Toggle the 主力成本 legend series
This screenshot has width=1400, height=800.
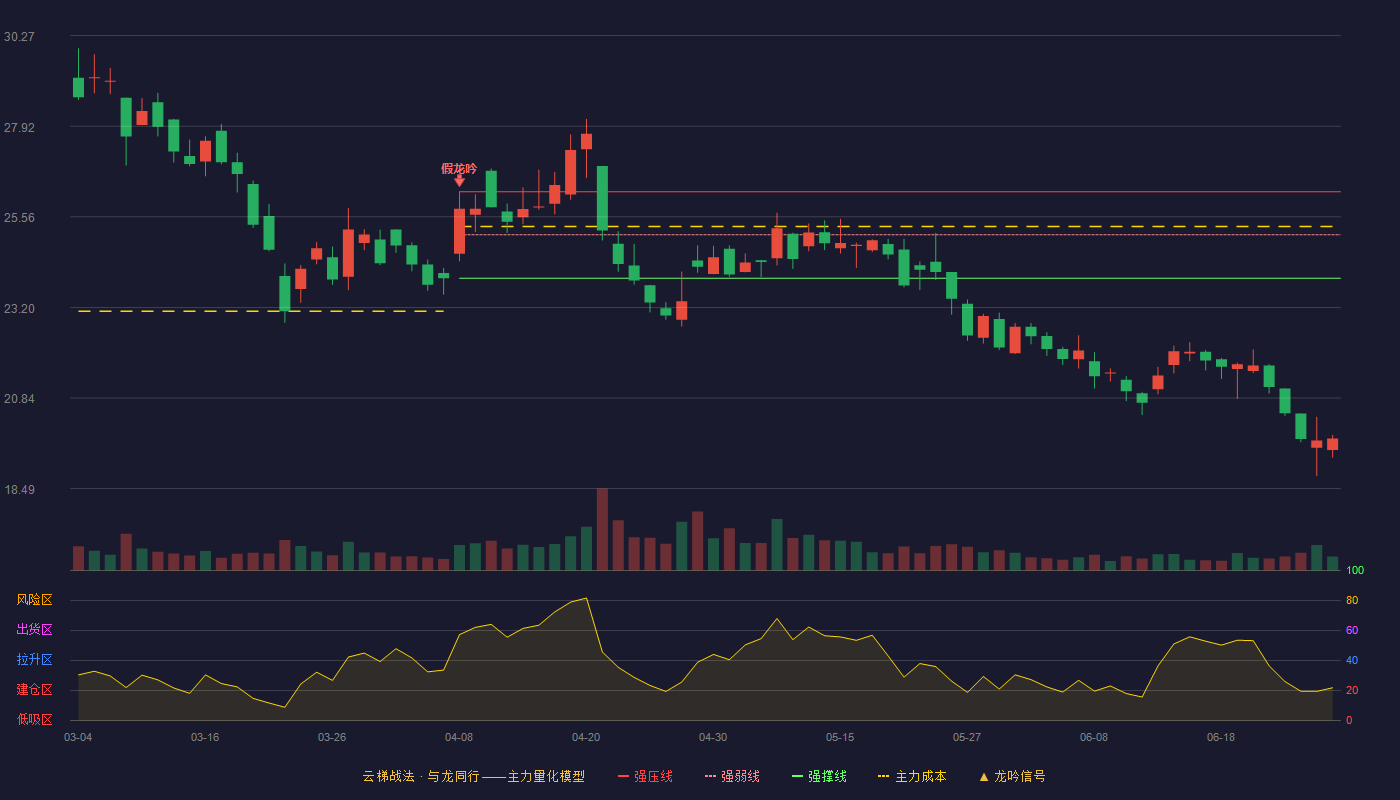(x=912, y=776)
